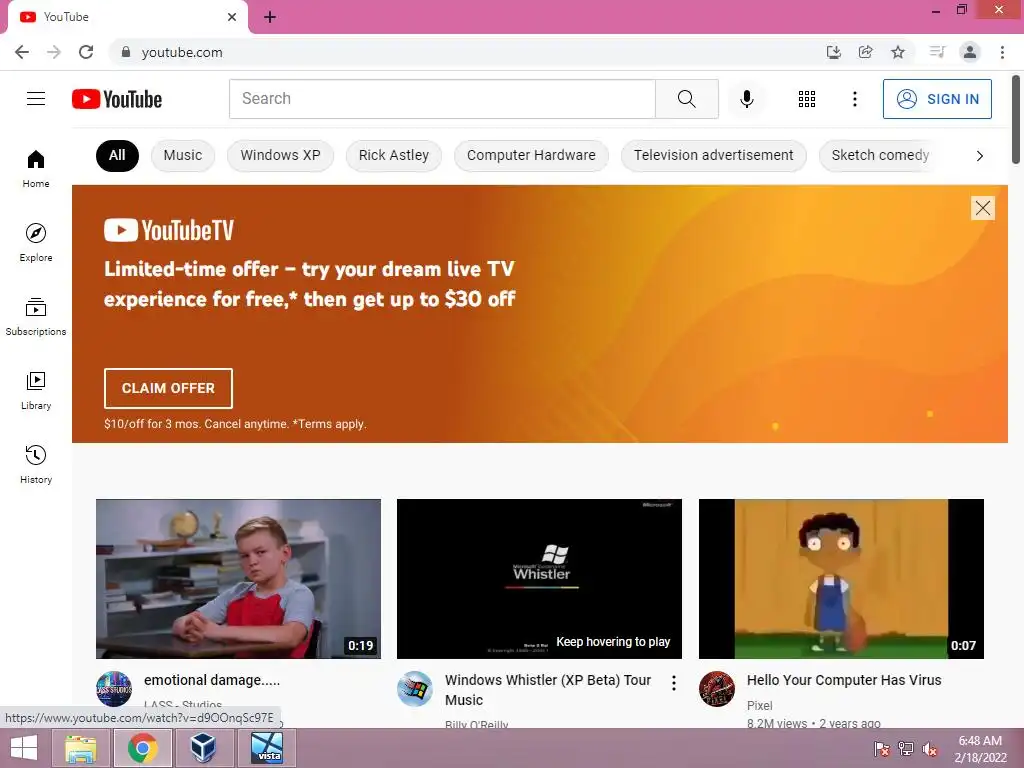Open the Windows Start button

tap(24, 748)
